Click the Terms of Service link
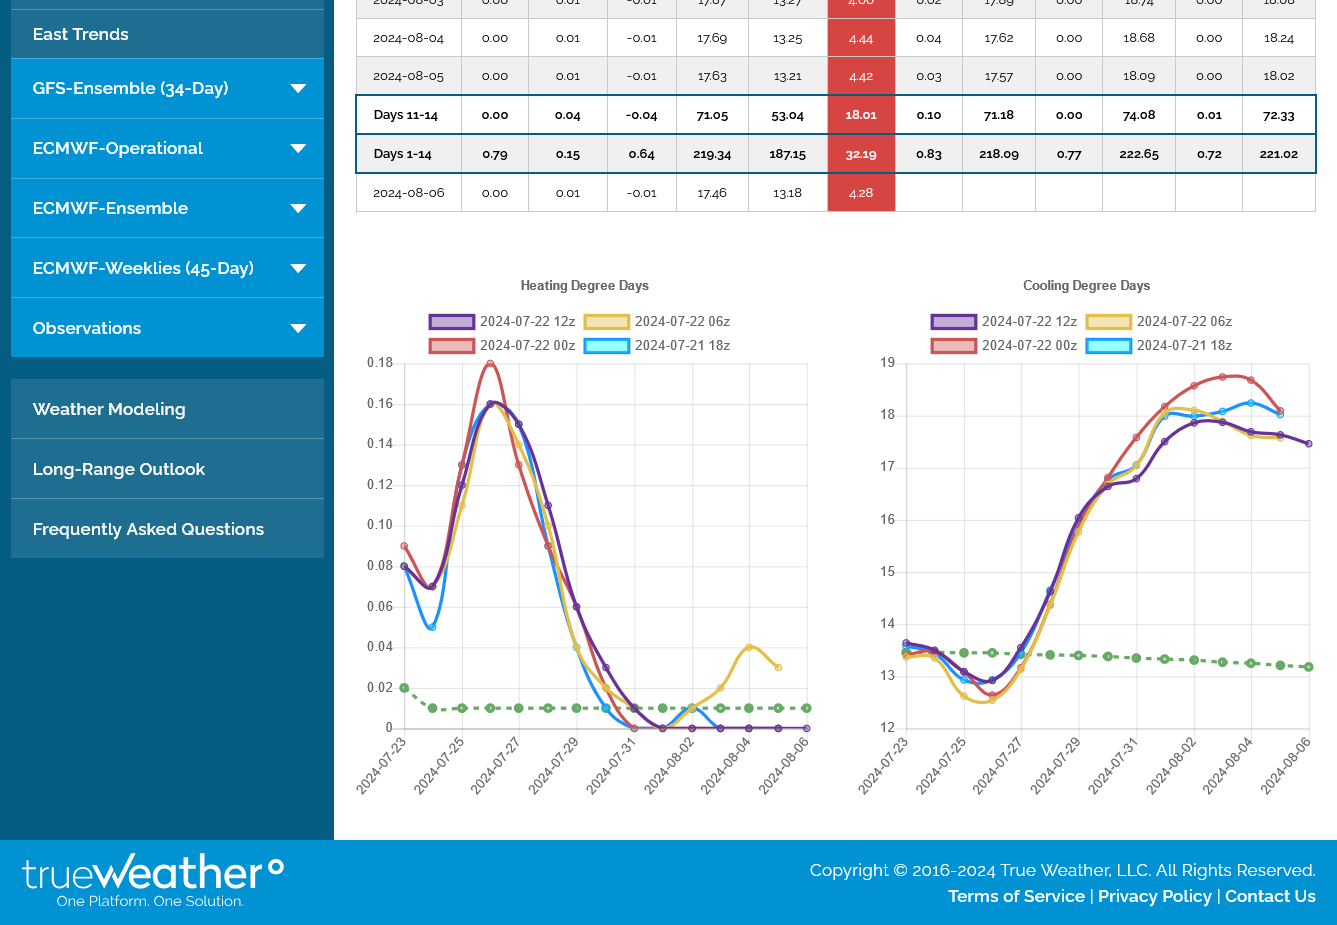The width and height of the screenshot is (1337, 925). point(1015,897)
